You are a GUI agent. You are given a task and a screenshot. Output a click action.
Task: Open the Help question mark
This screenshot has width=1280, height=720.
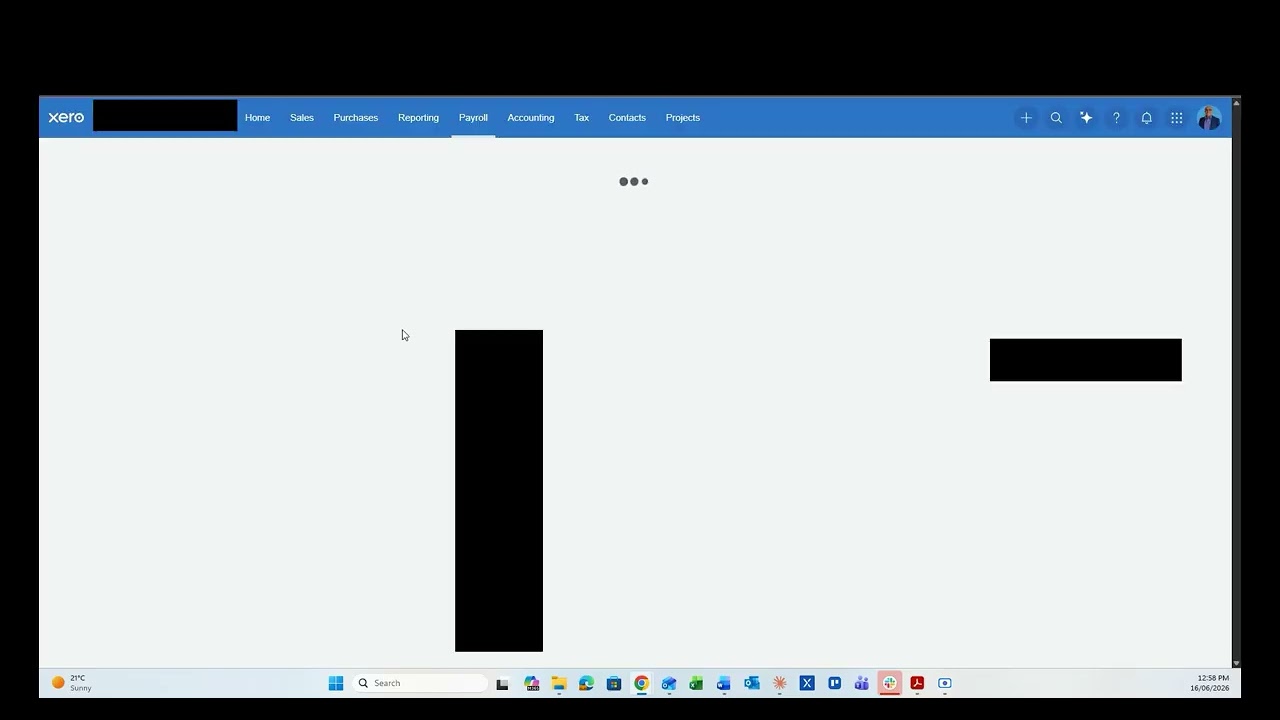click(x=1116, y=117)
